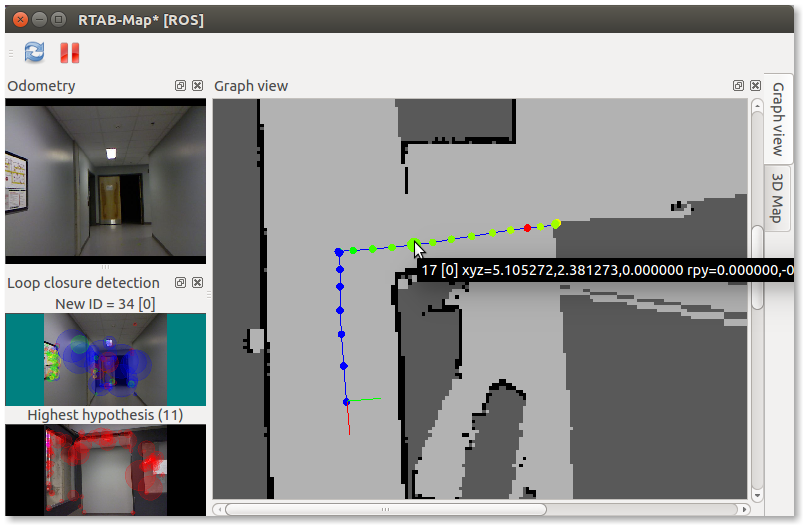Click the Odometry camera image
Viewport: 803px width, 525px height.
coord(105,180)
